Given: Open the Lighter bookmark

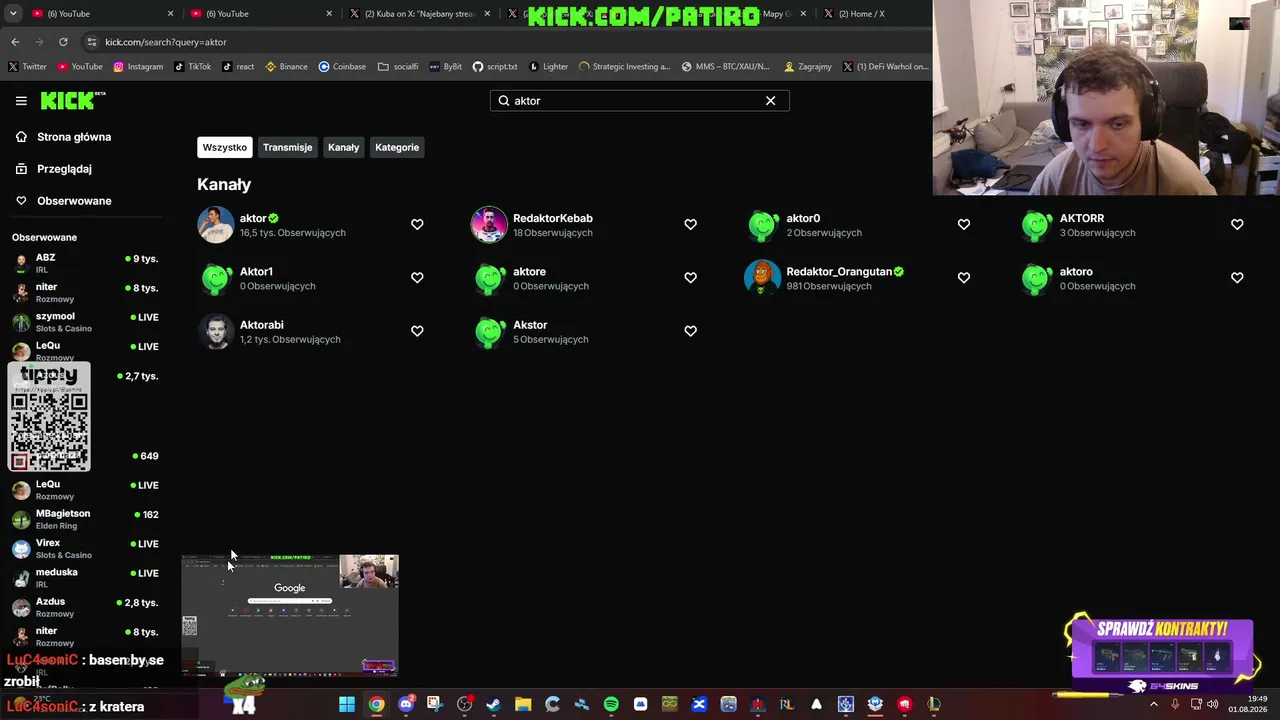Looking at the screenshot, I should pyautogui.click(x=548, y=67).
